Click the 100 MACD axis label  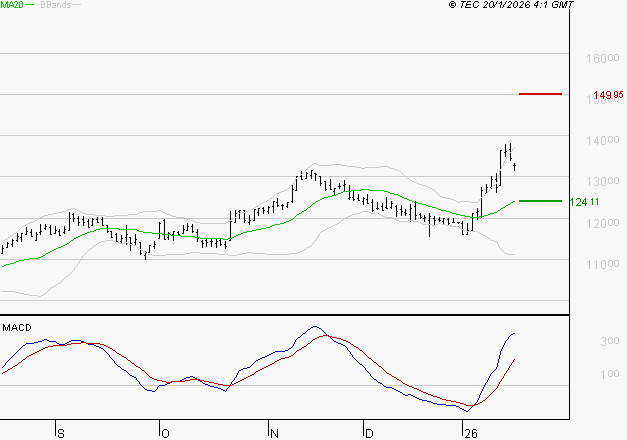[610, 374]
